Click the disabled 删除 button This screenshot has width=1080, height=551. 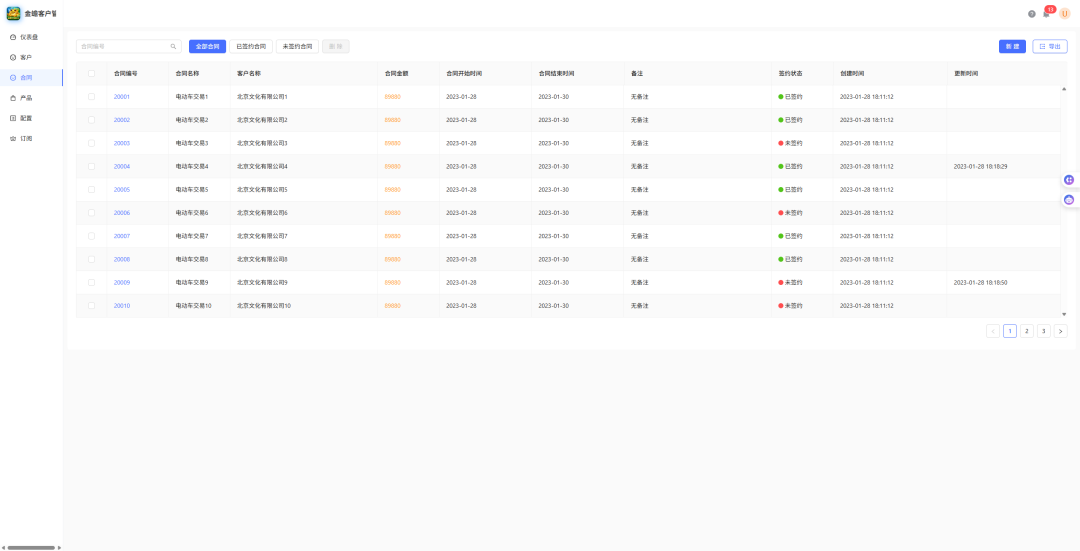(x=335, y=47)
